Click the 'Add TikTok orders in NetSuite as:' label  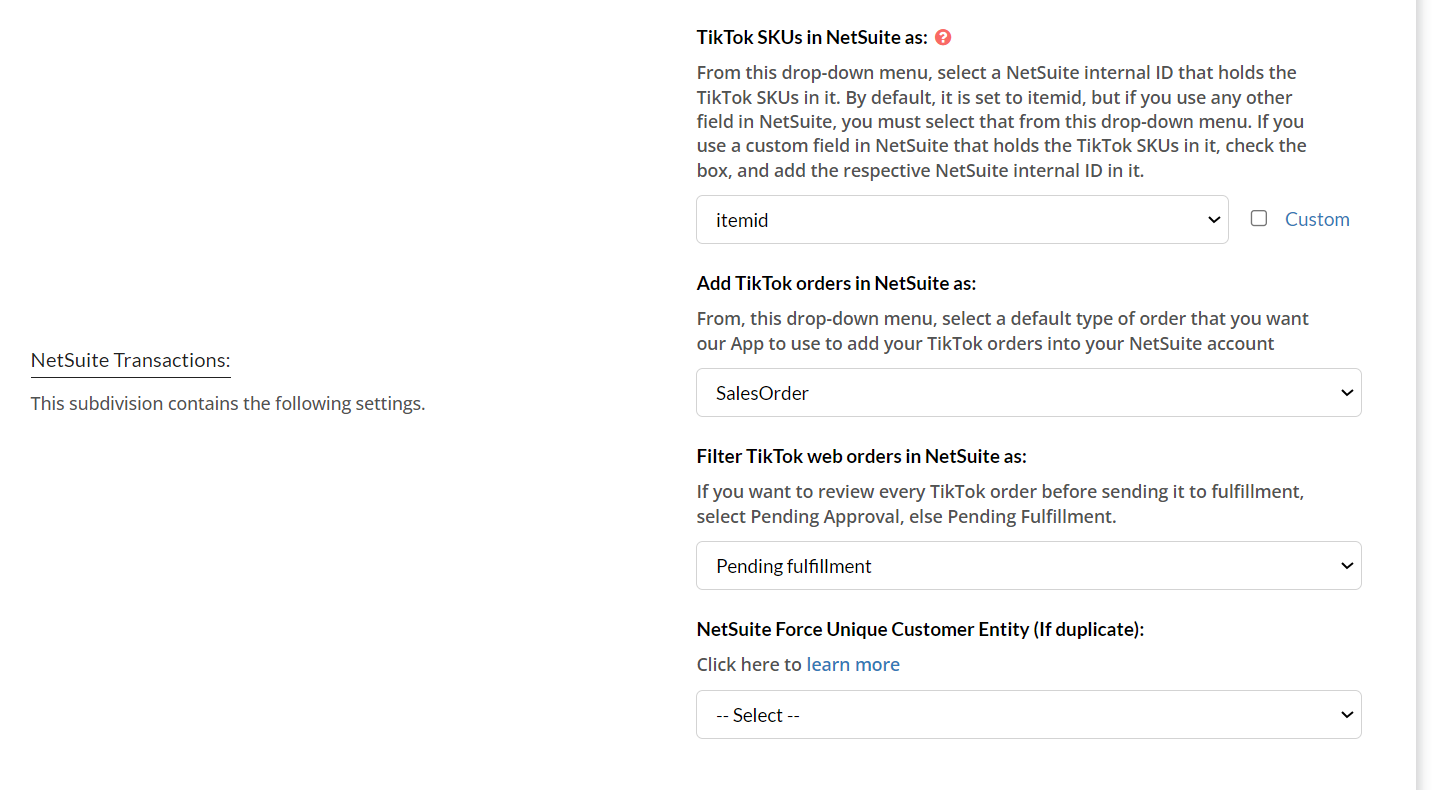click(x=836, y=283)
